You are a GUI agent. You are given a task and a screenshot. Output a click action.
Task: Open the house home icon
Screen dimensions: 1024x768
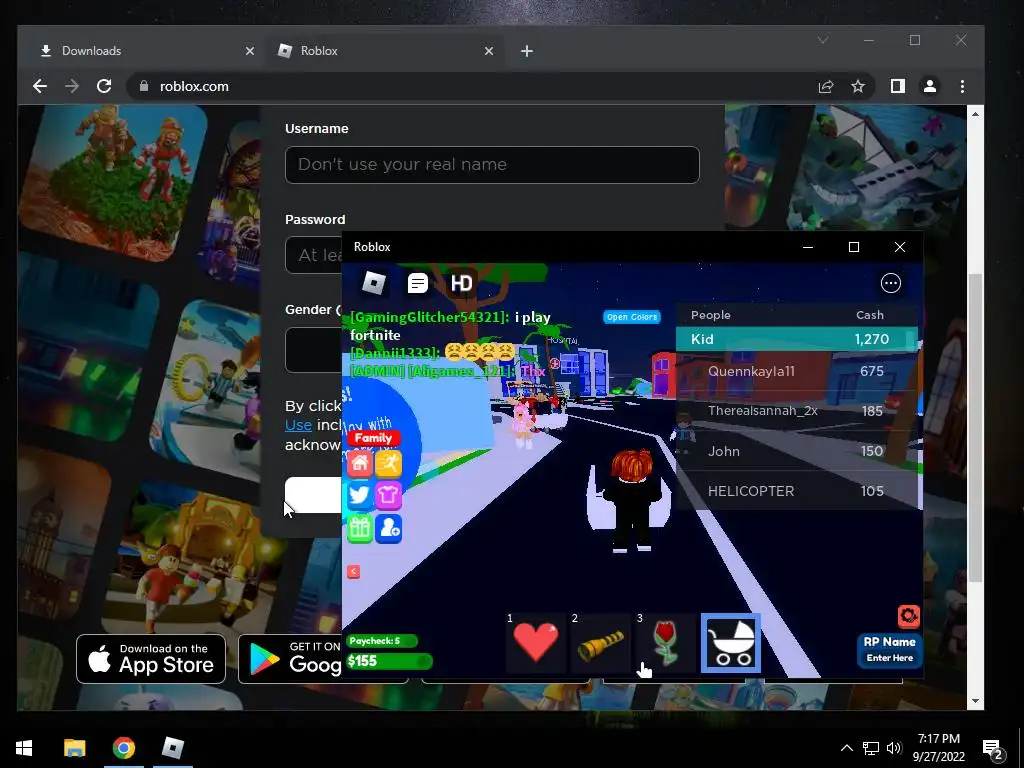click(x=360, y=464)
